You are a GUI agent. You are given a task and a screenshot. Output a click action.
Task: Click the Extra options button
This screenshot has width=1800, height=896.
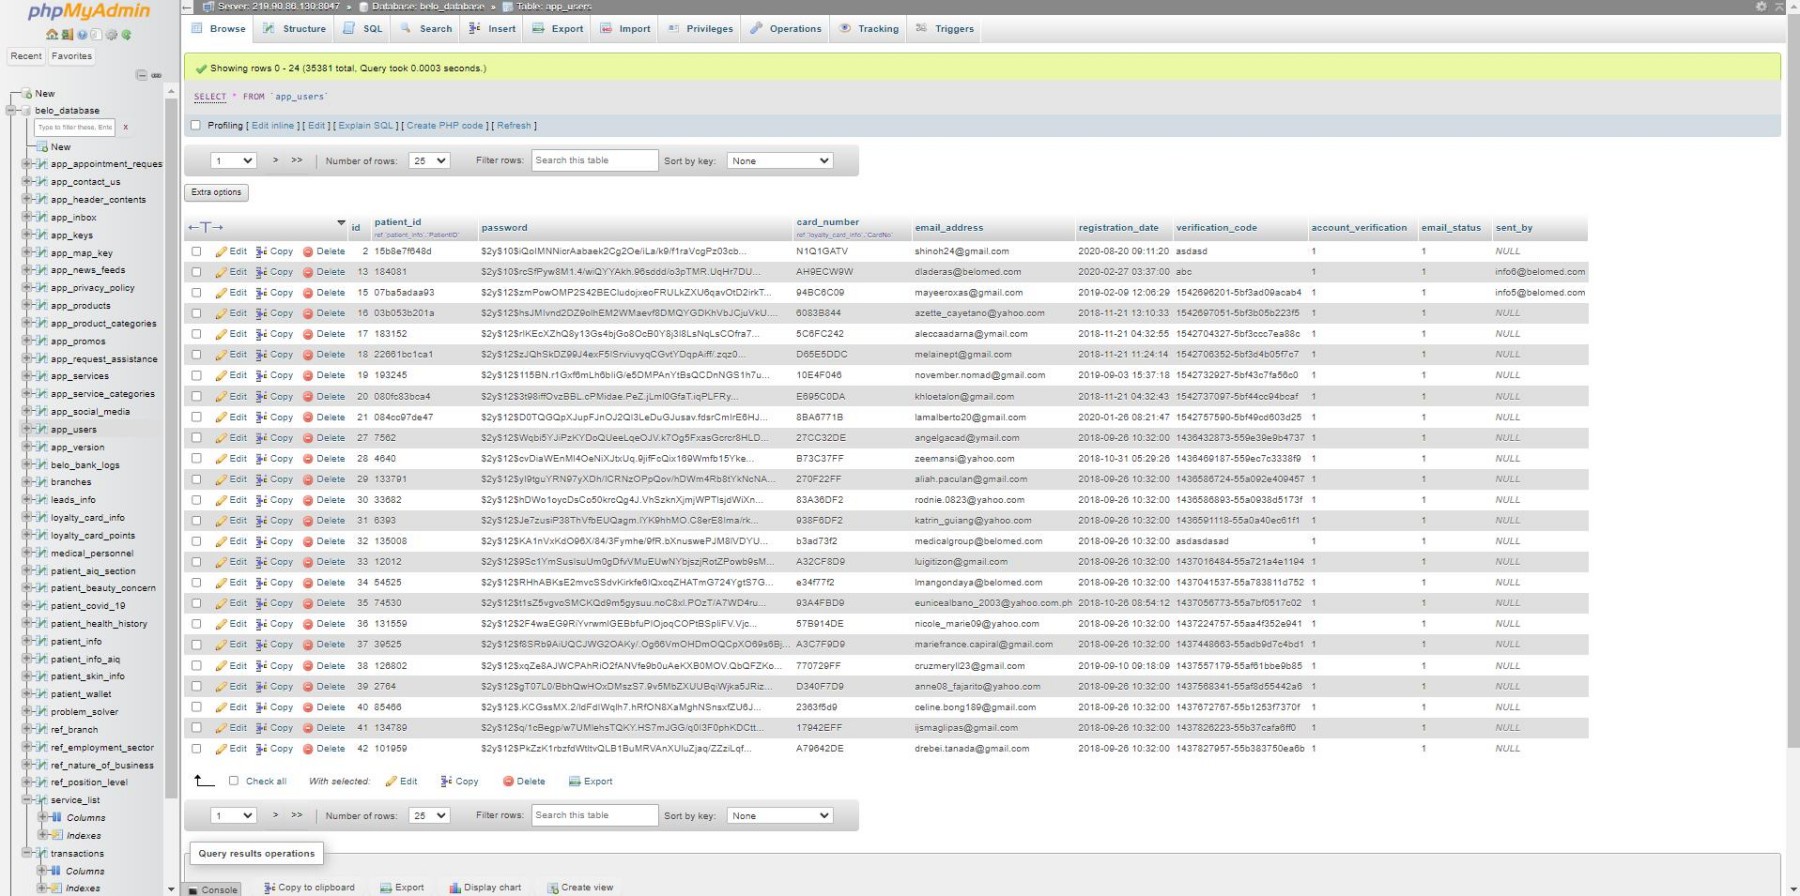[x=216, y=192]
